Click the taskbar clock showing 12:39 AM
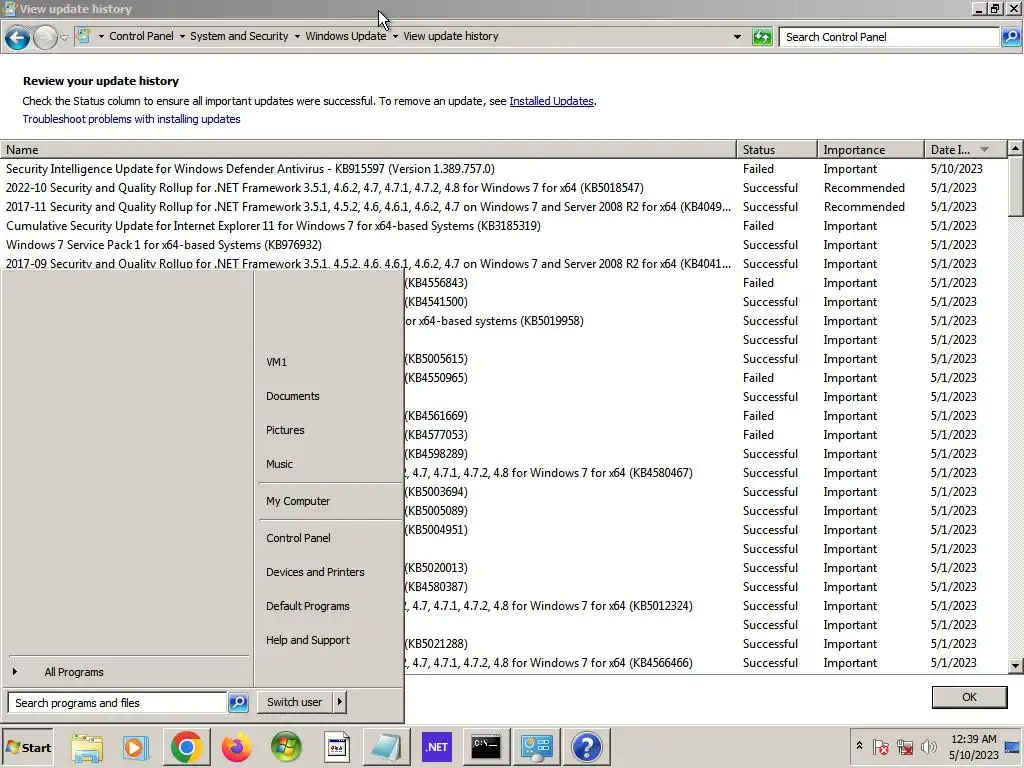 point(973,747)
